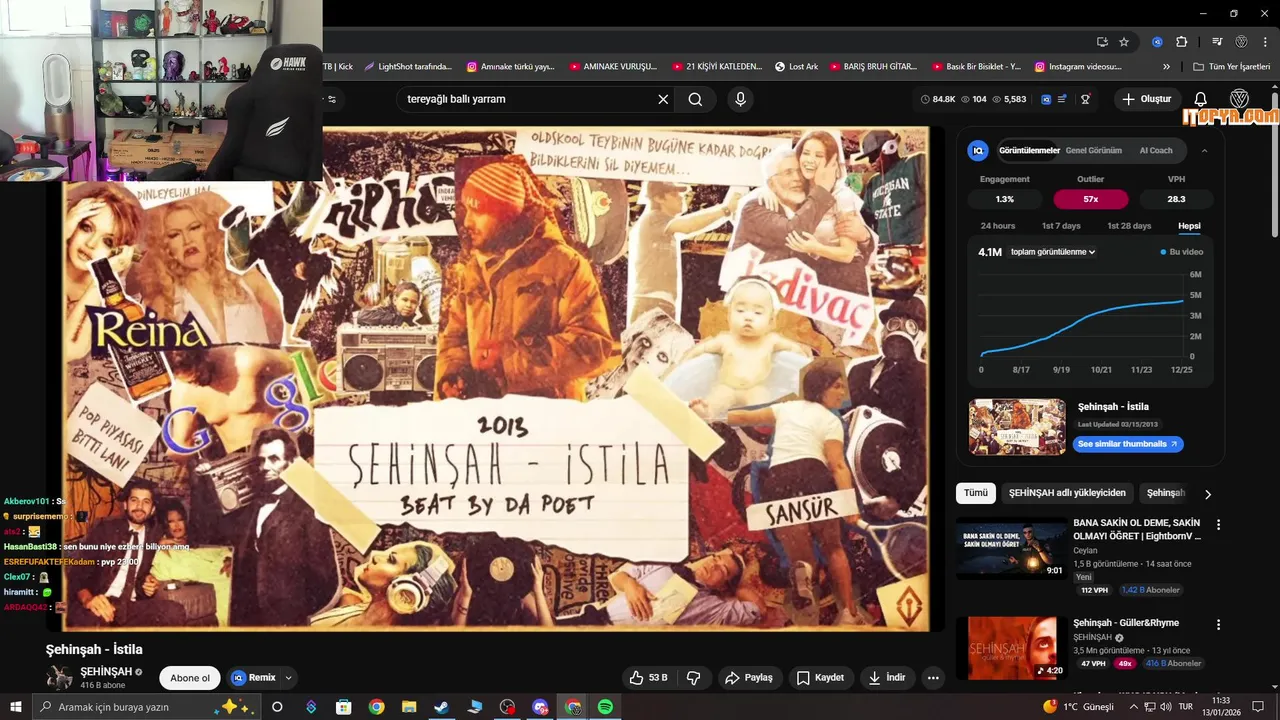This screenshot has width=1280, height=720.
Task: Open the BANA SAKİN OL DEME thumbnail
Action: [x=1012, y=548]
